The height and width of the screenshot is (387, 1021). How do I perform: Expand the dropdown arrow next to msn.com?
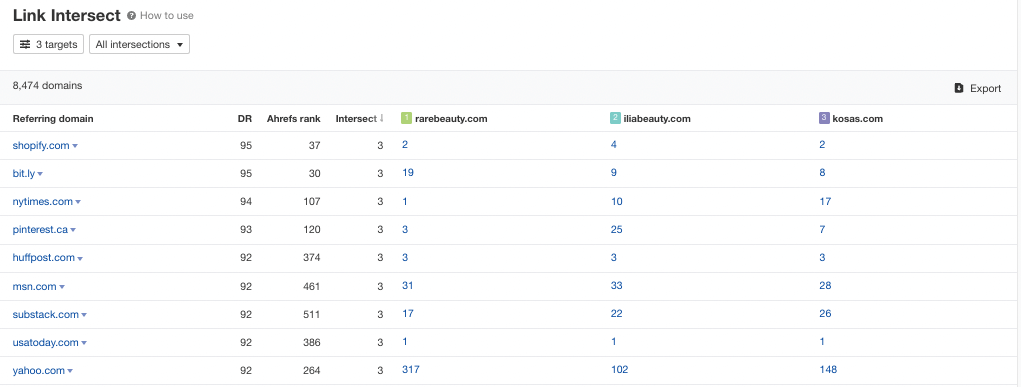click(62, 287)
